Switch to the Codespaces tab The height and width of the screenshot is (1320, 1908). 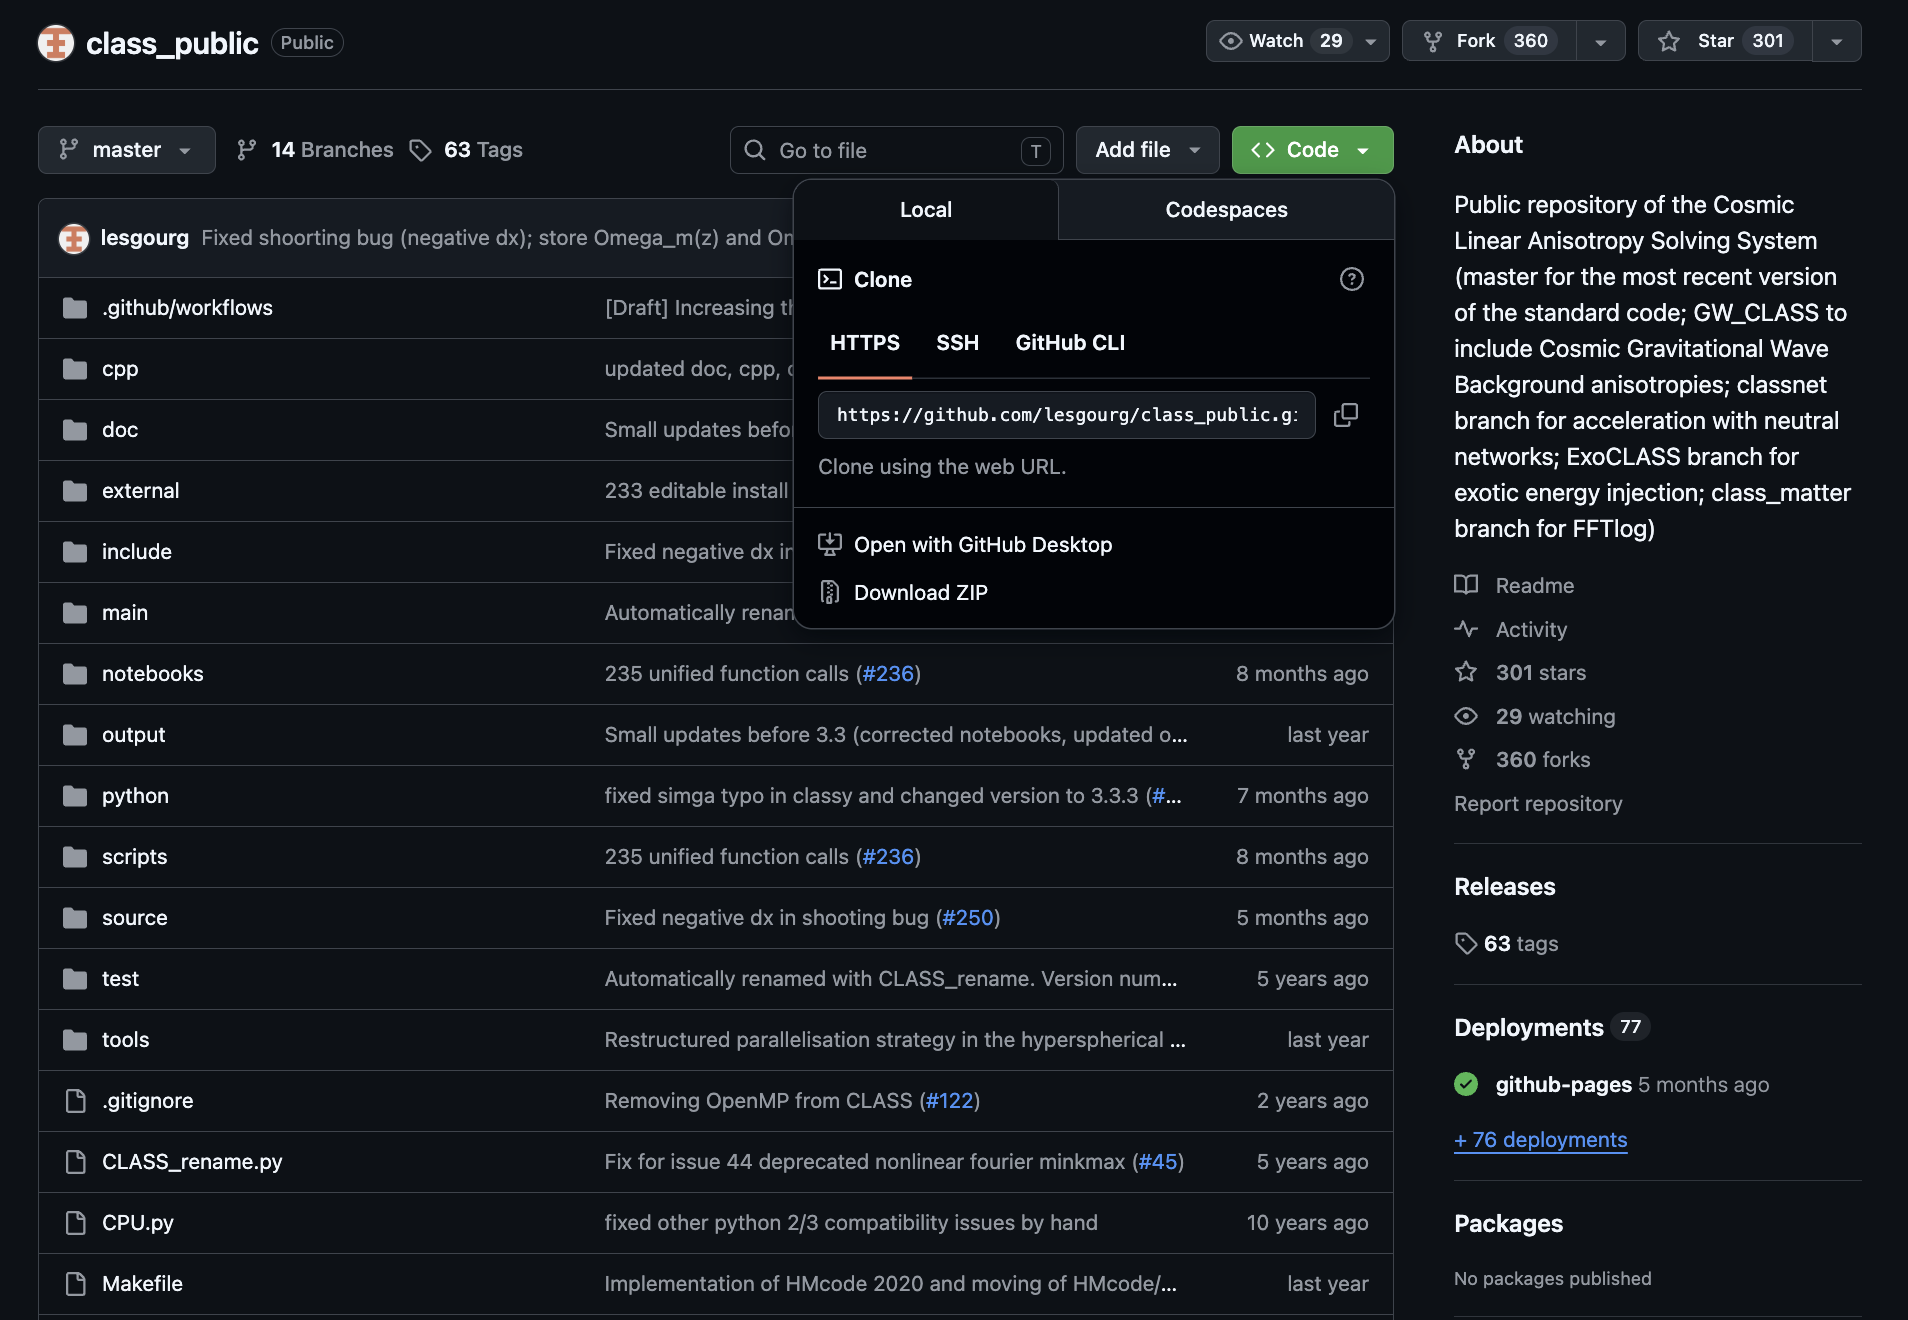[x=1226, y=210]
